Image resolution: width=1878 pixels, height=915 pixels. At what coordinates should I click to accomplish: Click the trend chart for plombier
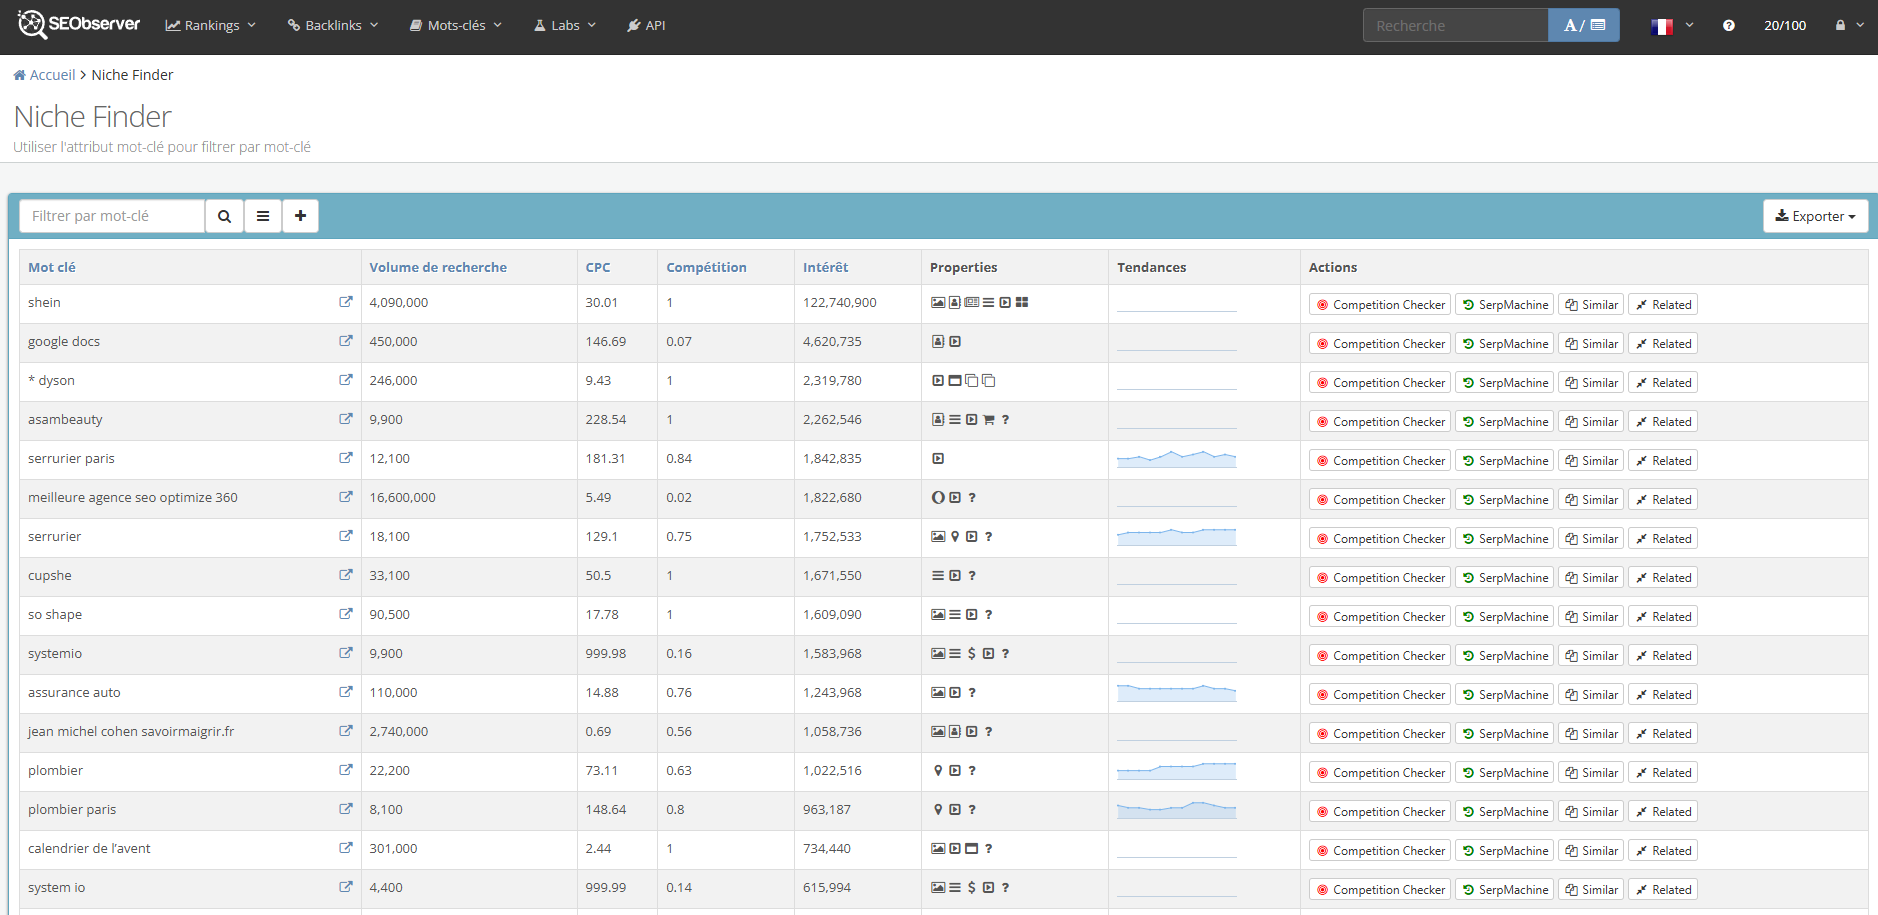coord(1176,771)
